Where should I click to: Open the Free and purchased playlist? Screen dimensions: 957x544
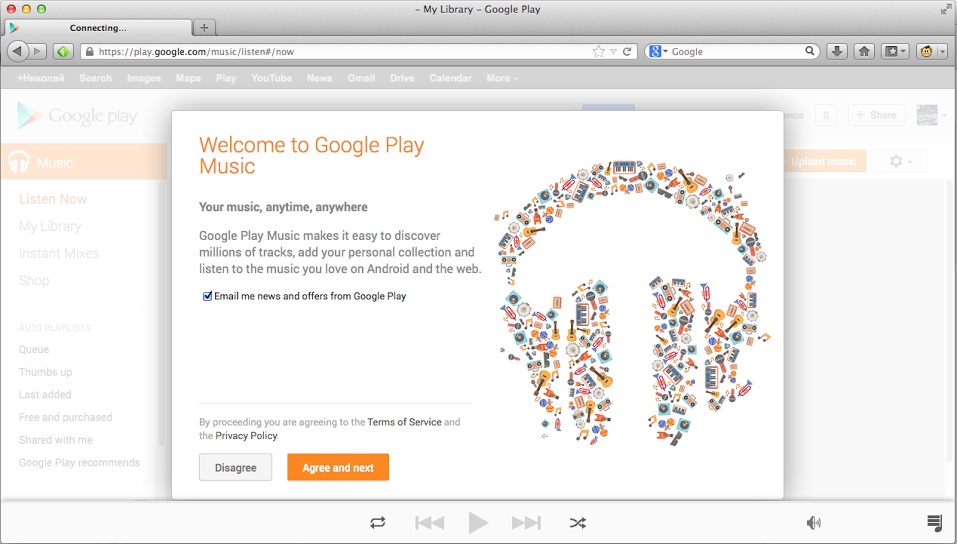coord(66,417)
